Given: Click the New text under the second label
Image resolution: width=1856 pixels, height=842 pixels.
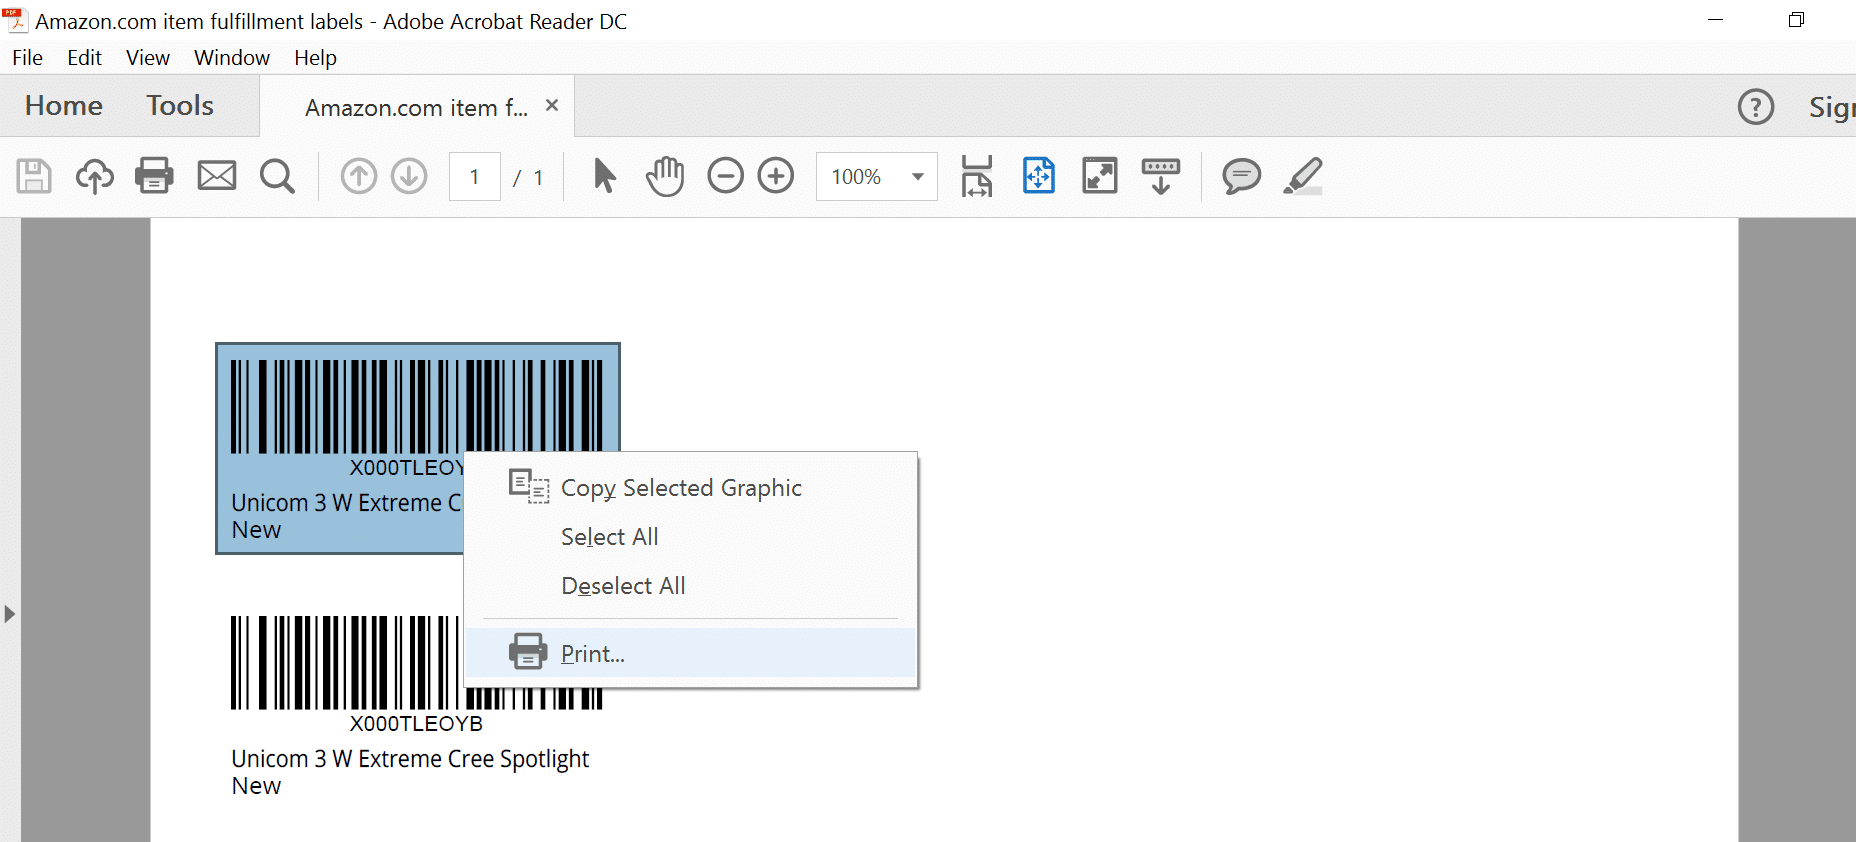Looking at the screenshot, I should click(x=256, y=786).
